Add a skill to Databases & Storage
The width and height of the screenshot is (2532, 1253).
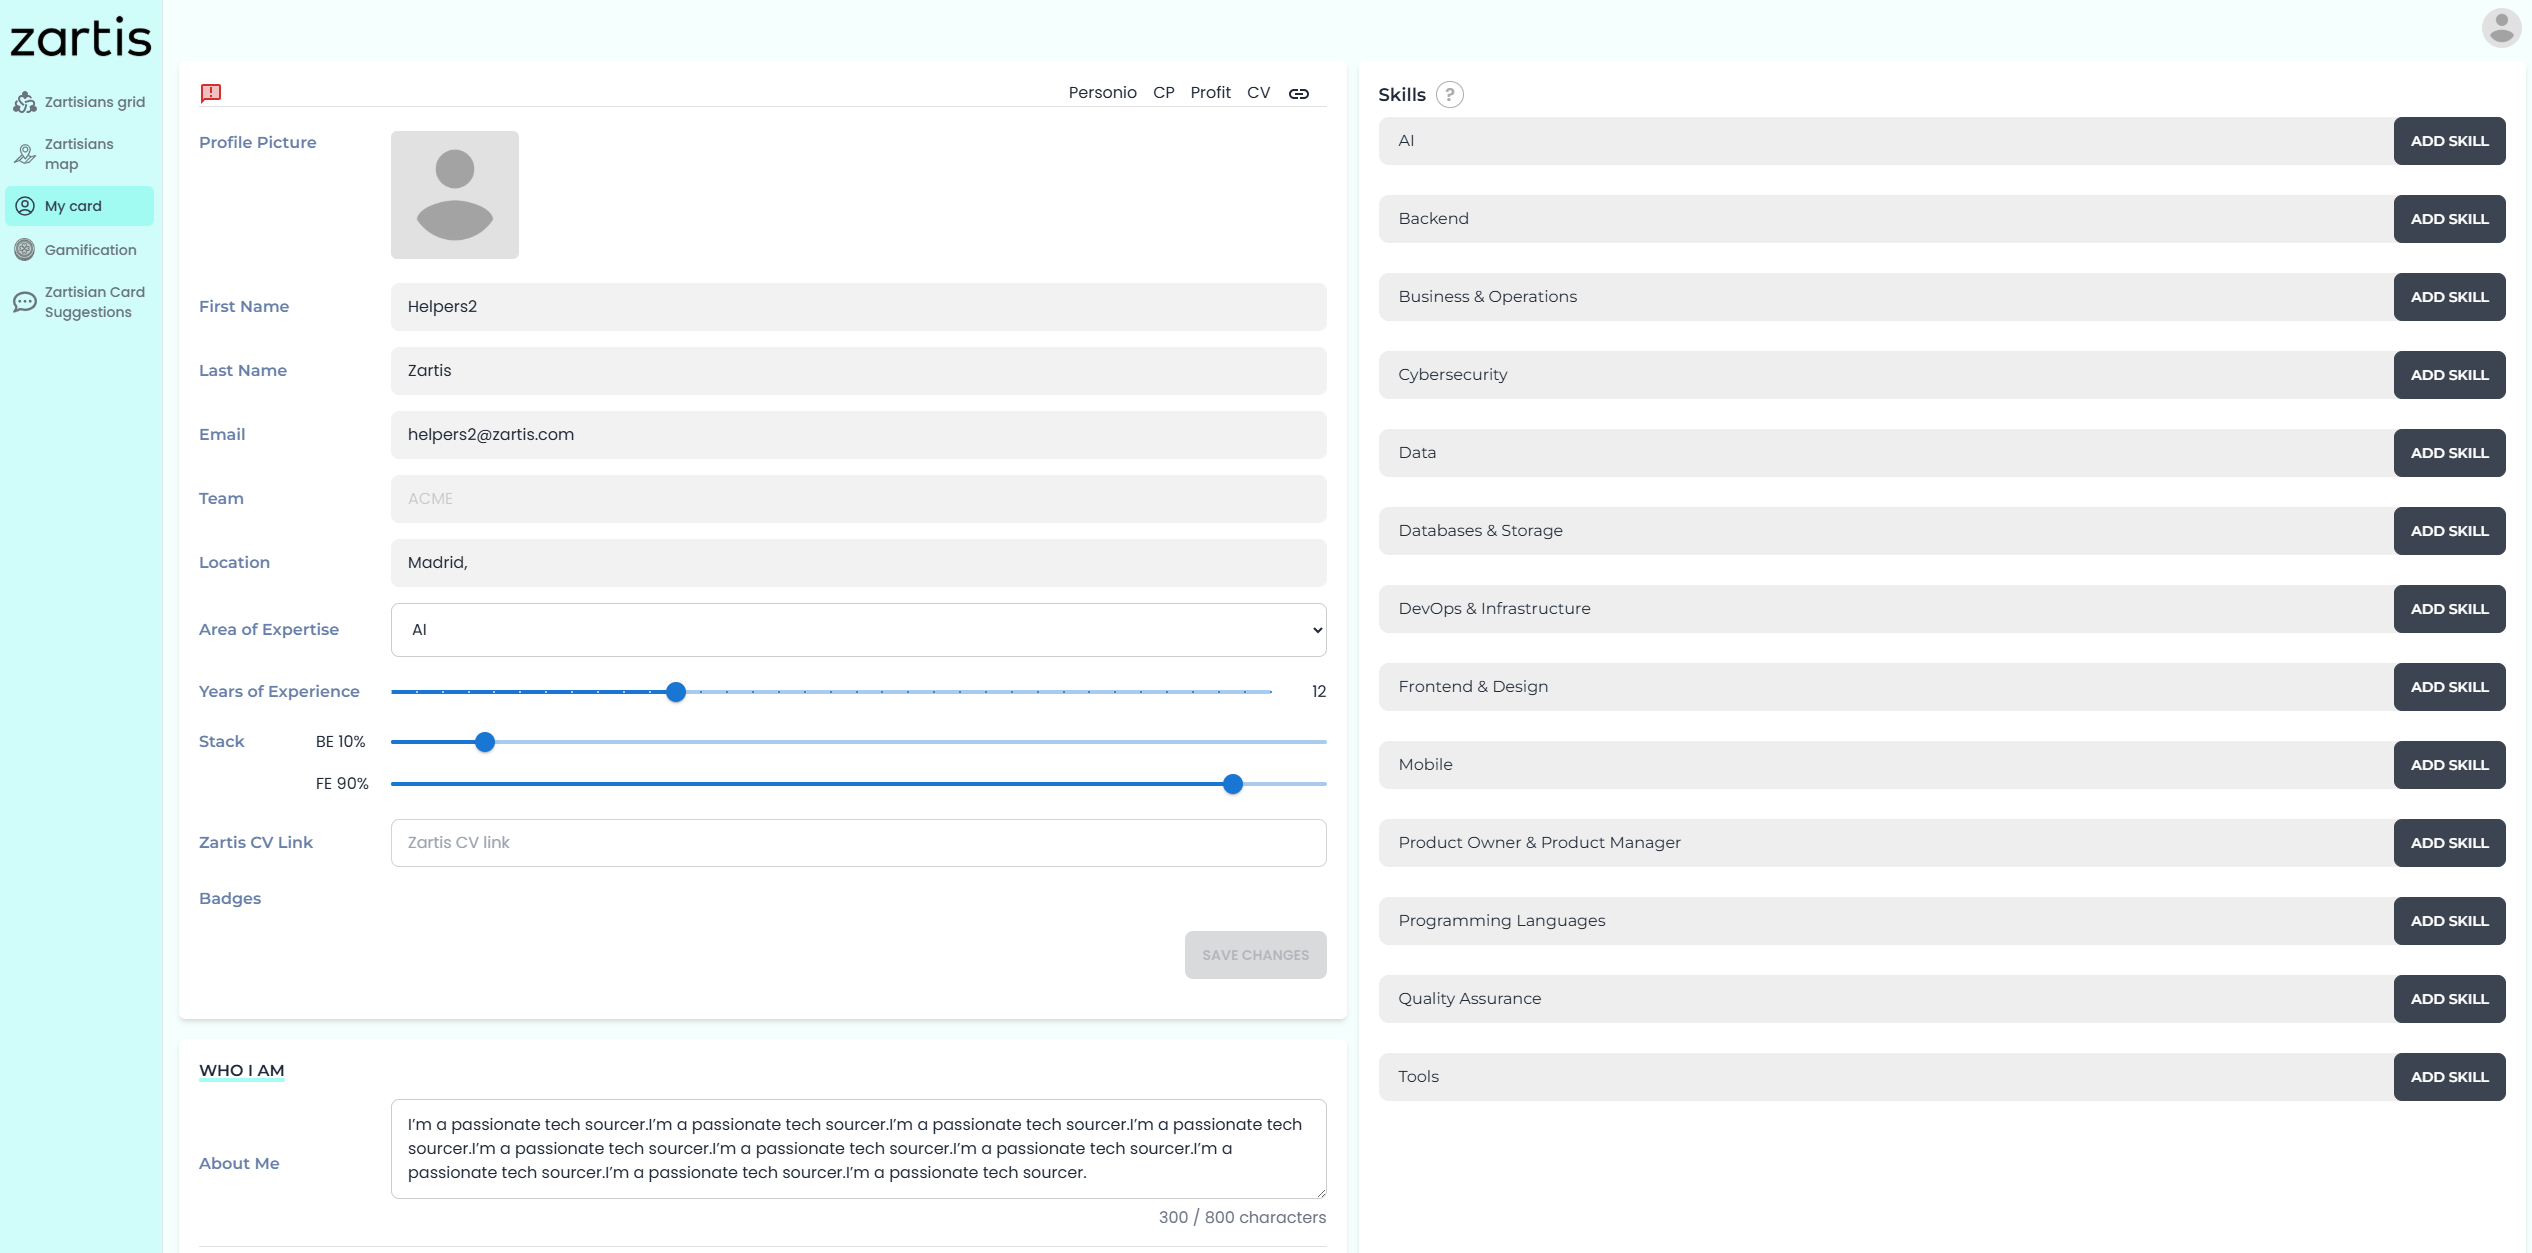tap(2449, 531)
